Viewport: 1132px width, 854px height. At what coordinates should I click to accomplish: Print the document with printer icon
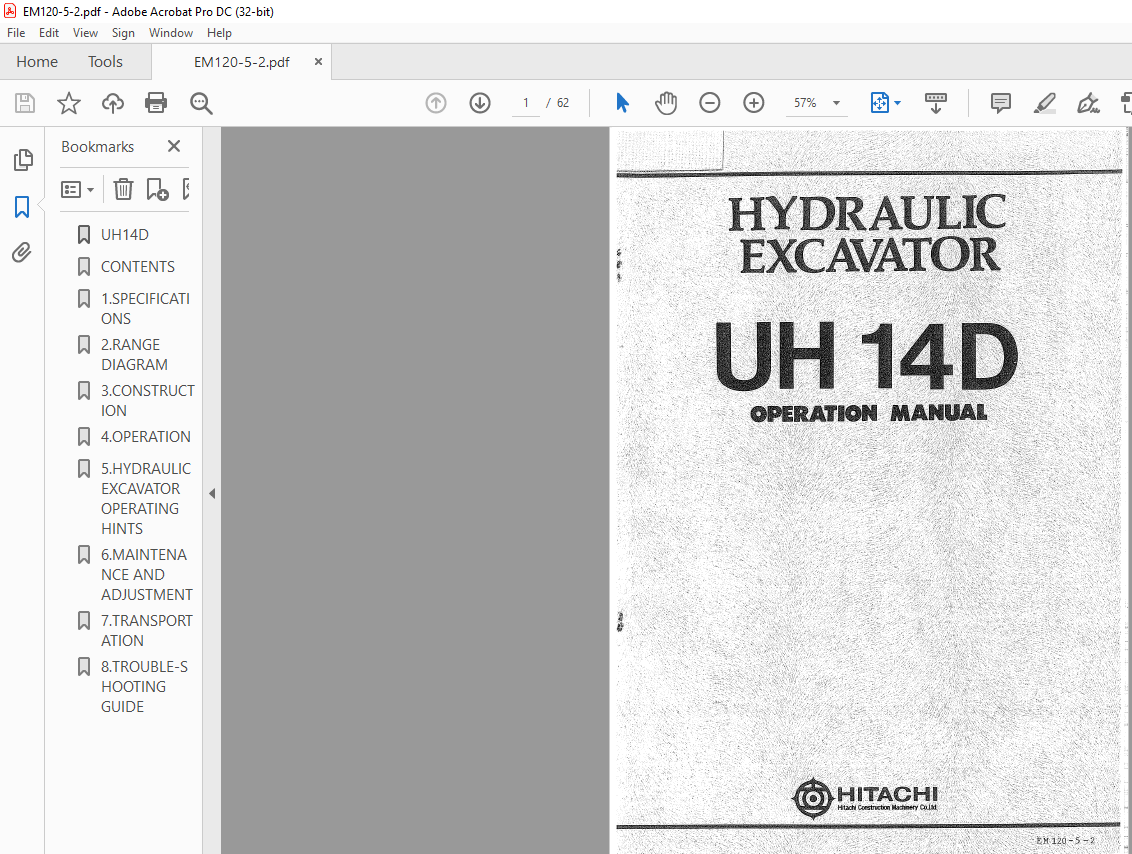(156, 103)
